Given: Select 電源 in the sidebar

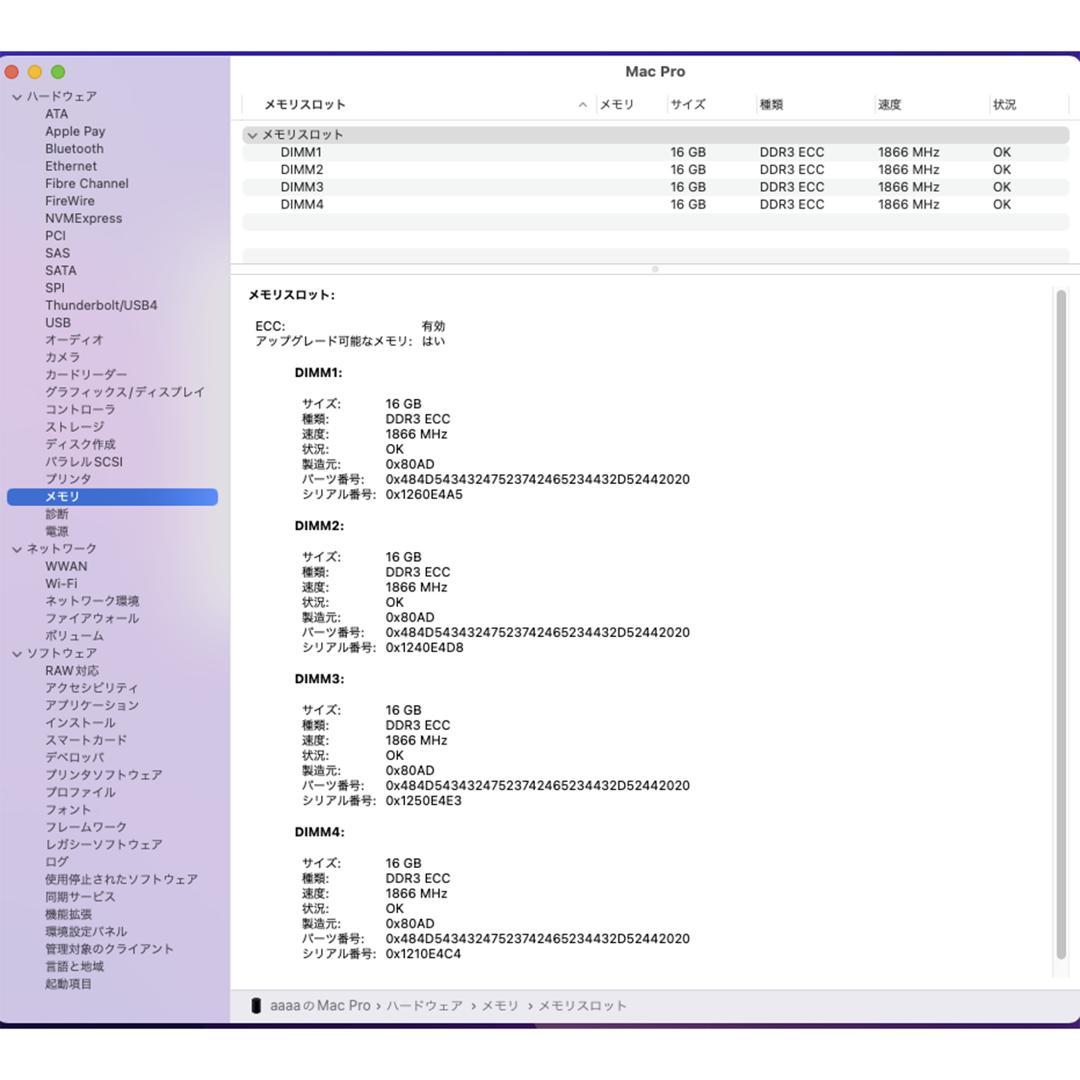Looking at the screenshot, I should [56, 531].
